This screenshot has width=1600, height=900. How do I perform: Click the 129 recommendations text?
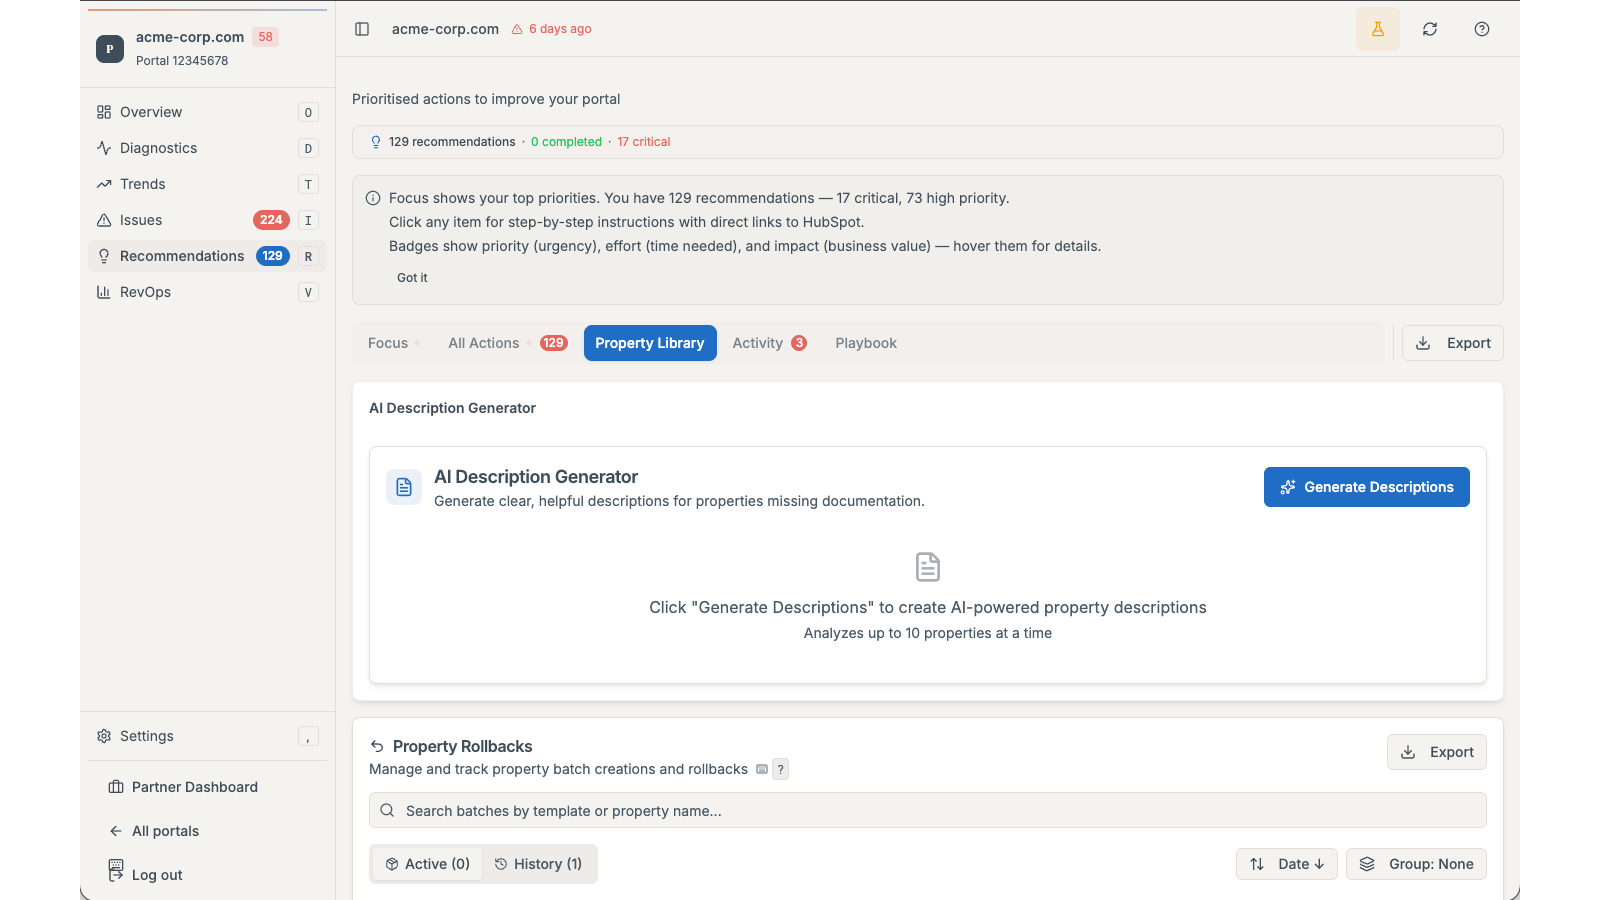pos(452,142)
